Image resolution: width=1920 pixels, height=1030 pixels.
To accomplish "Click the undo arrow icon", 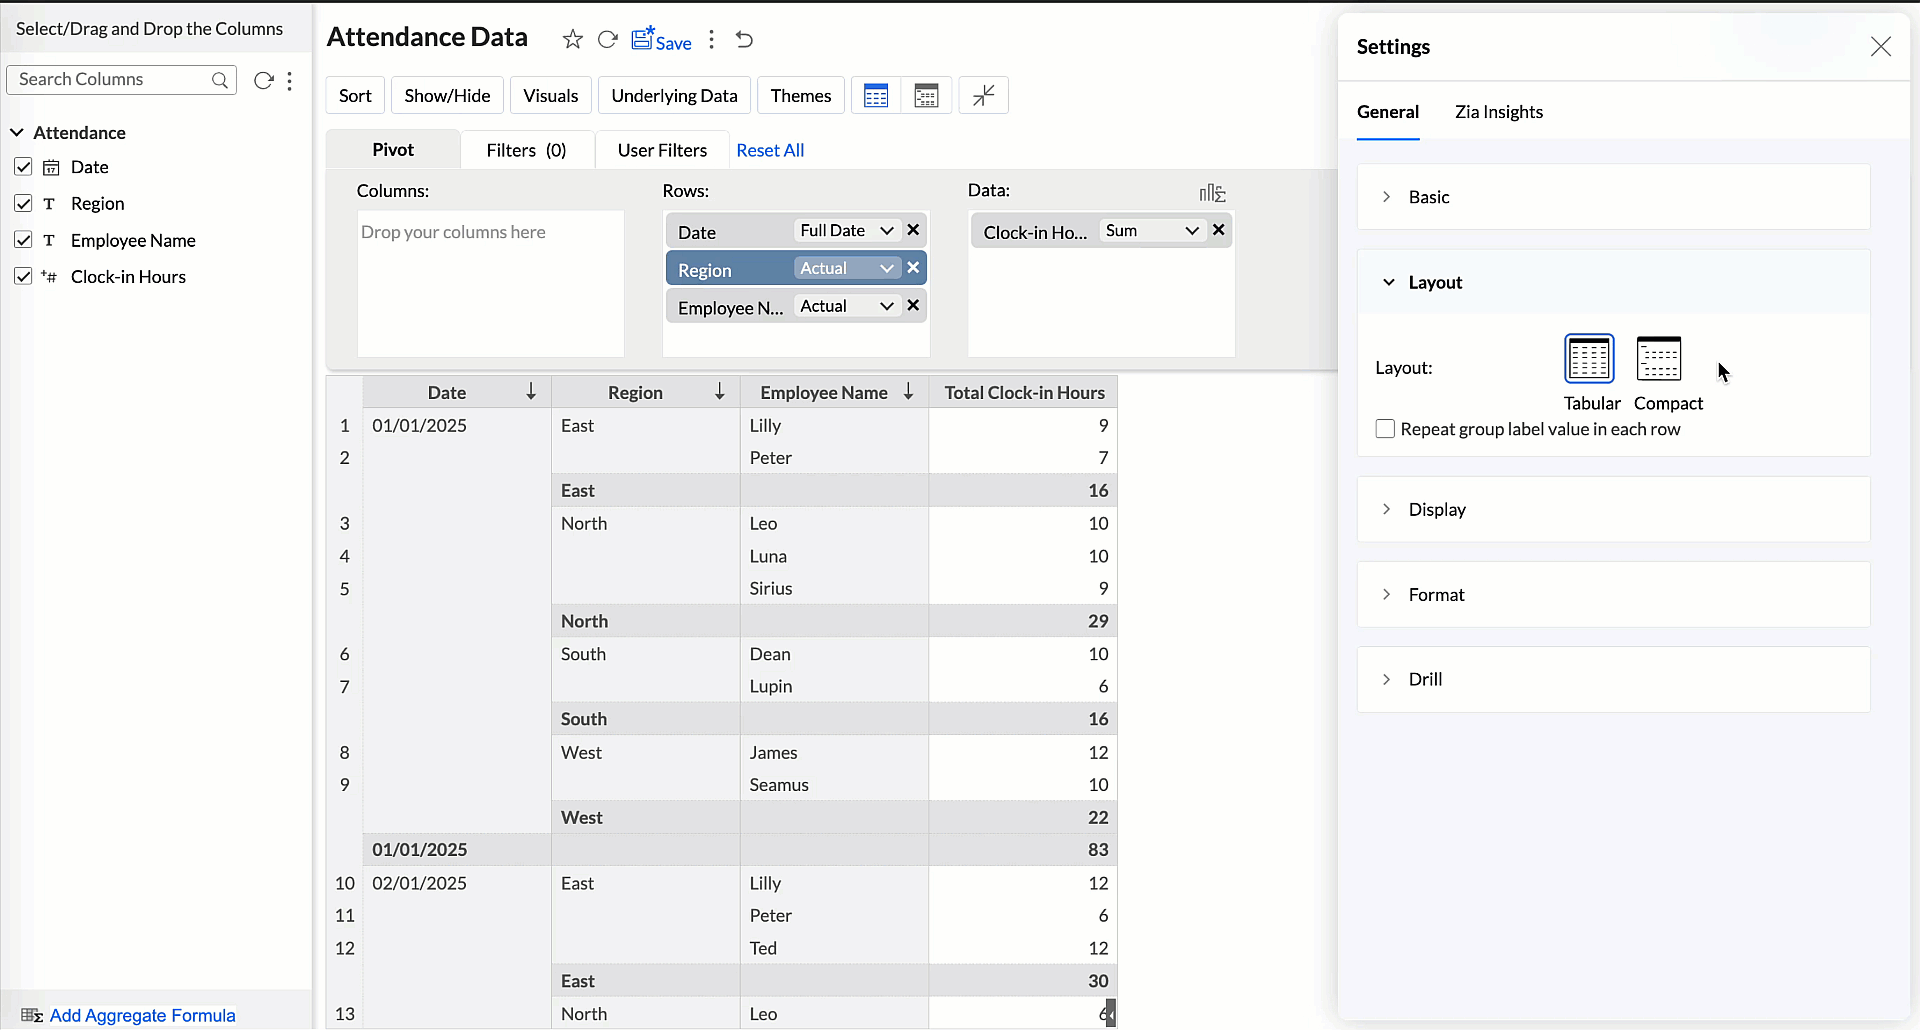I will [744, 39].
